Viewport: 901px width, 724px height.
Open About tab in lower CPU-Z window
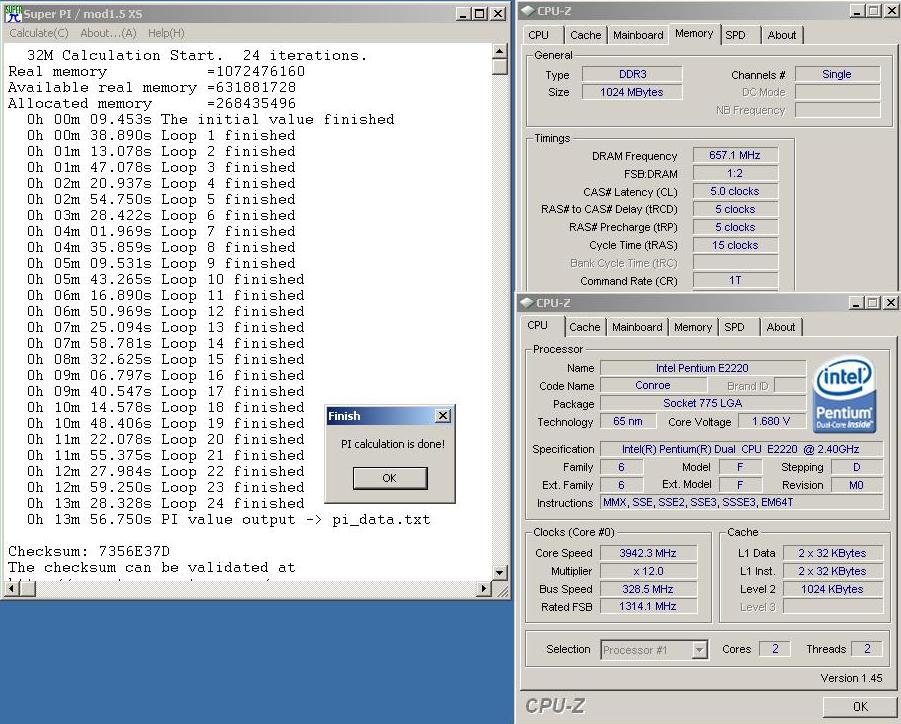[780, 327]
